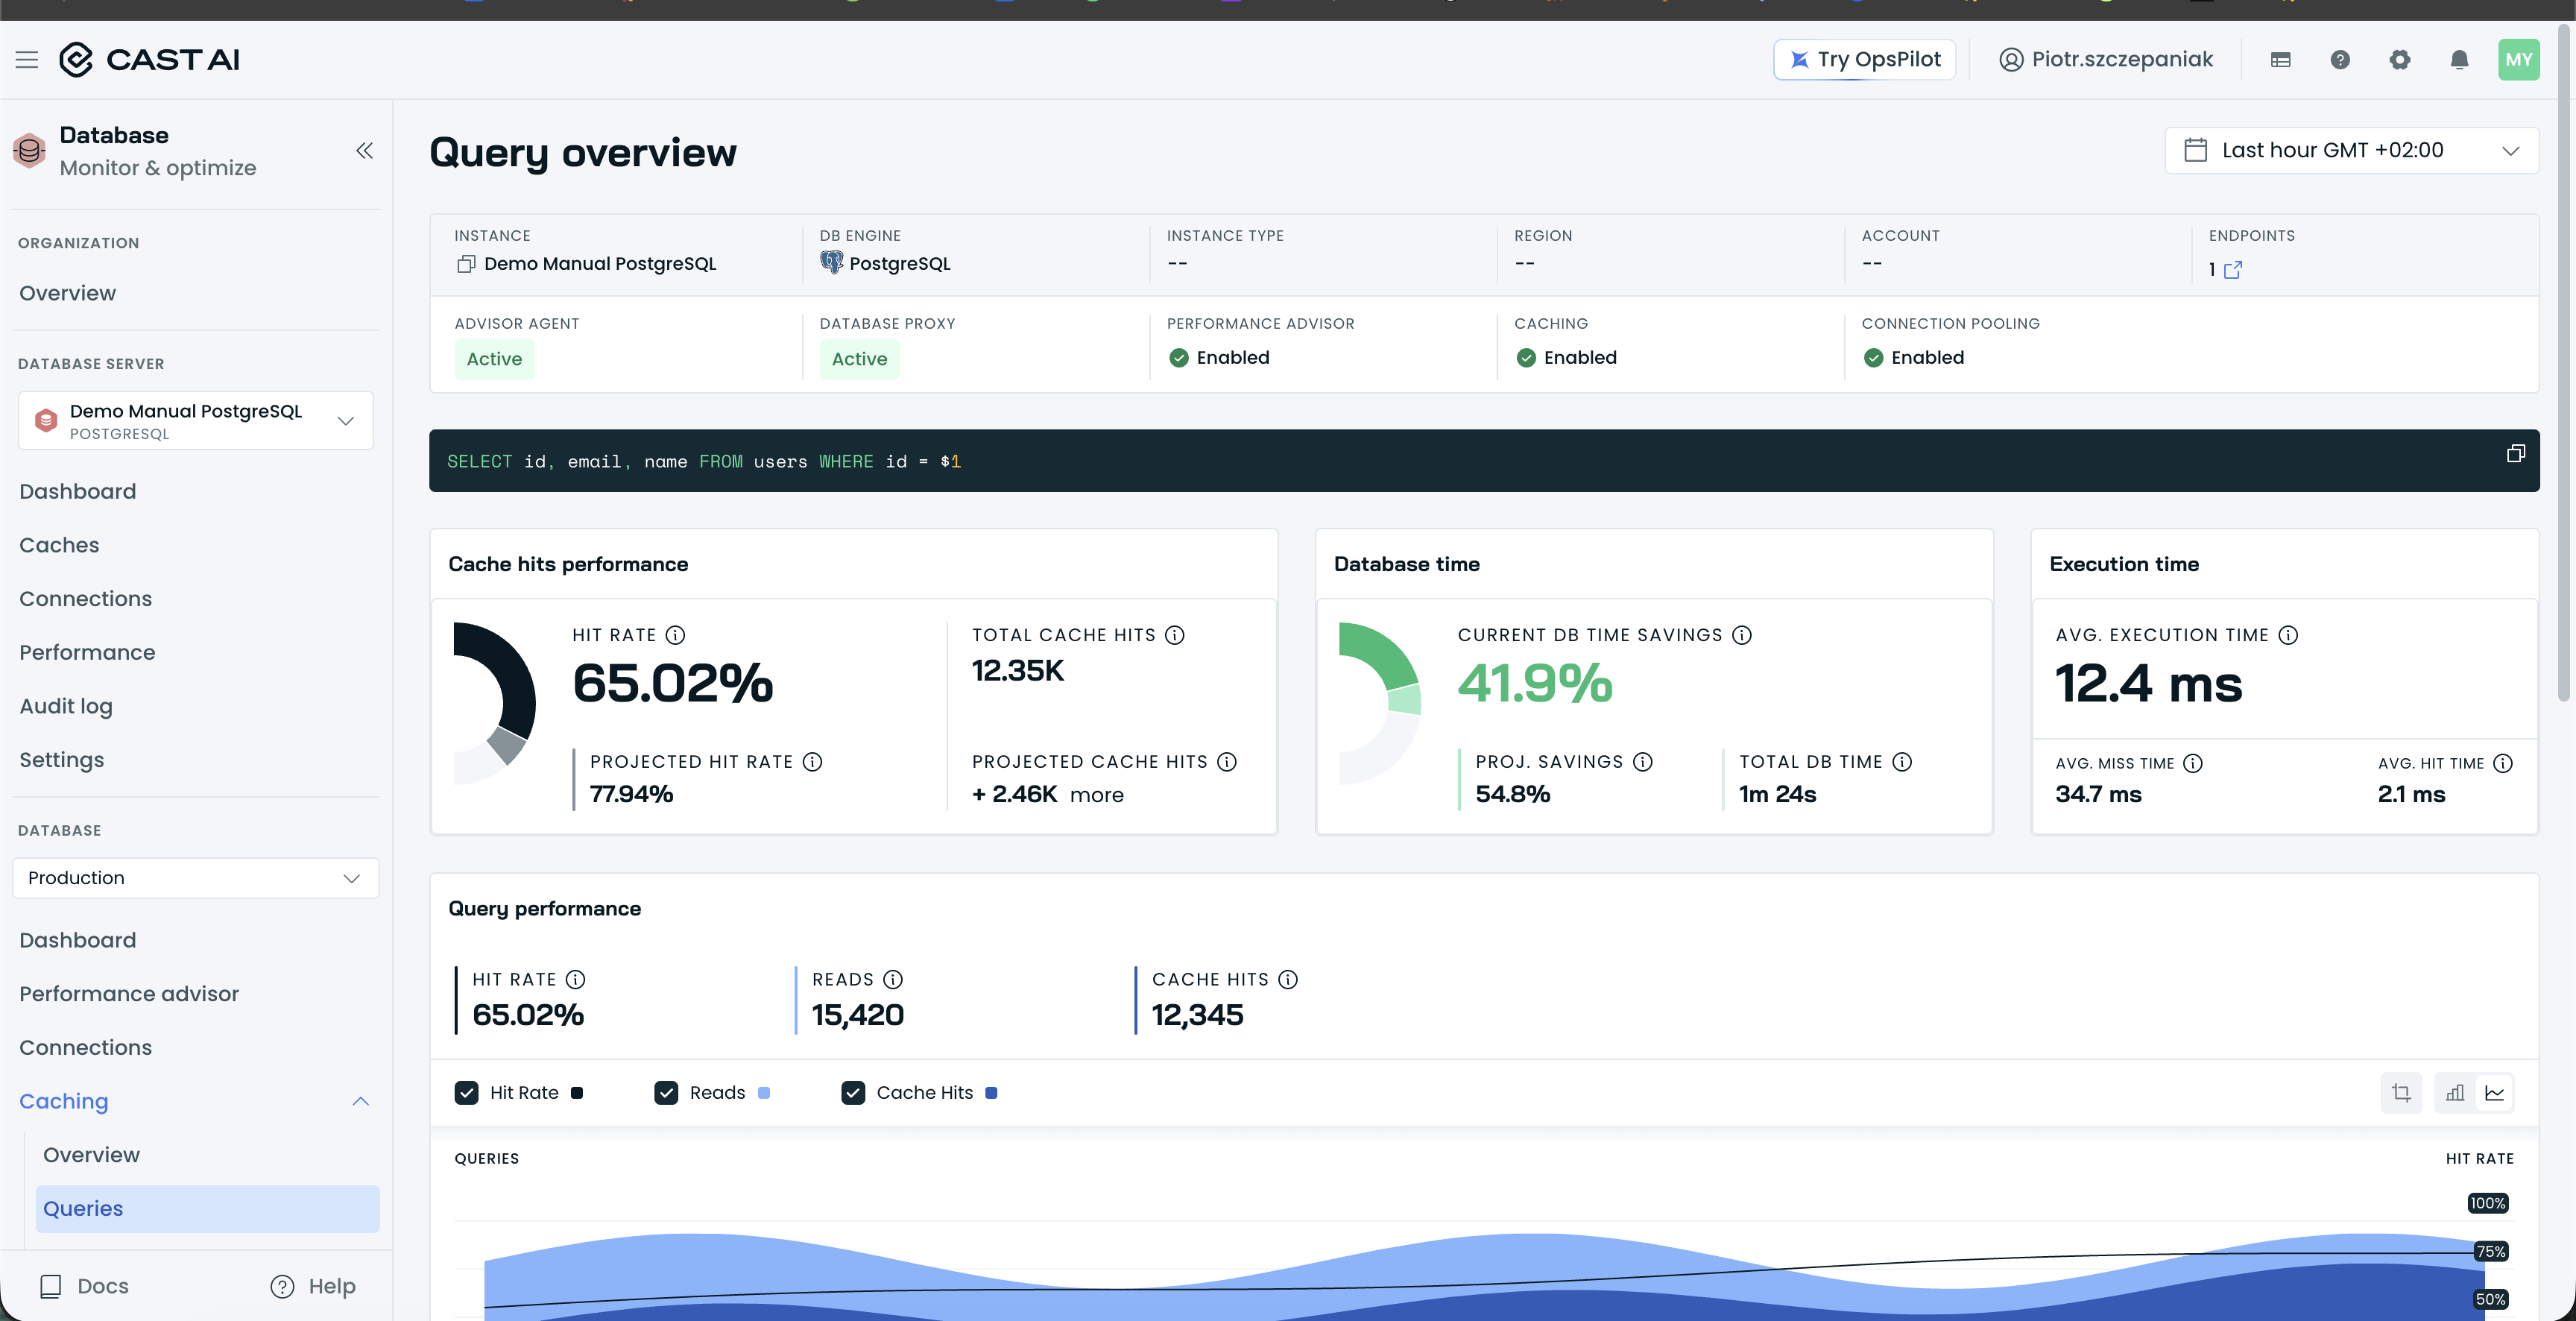Copy the SQL query with copy icon
The height and width of the screenshot is (1321, 2576).
coord(2516,454)
